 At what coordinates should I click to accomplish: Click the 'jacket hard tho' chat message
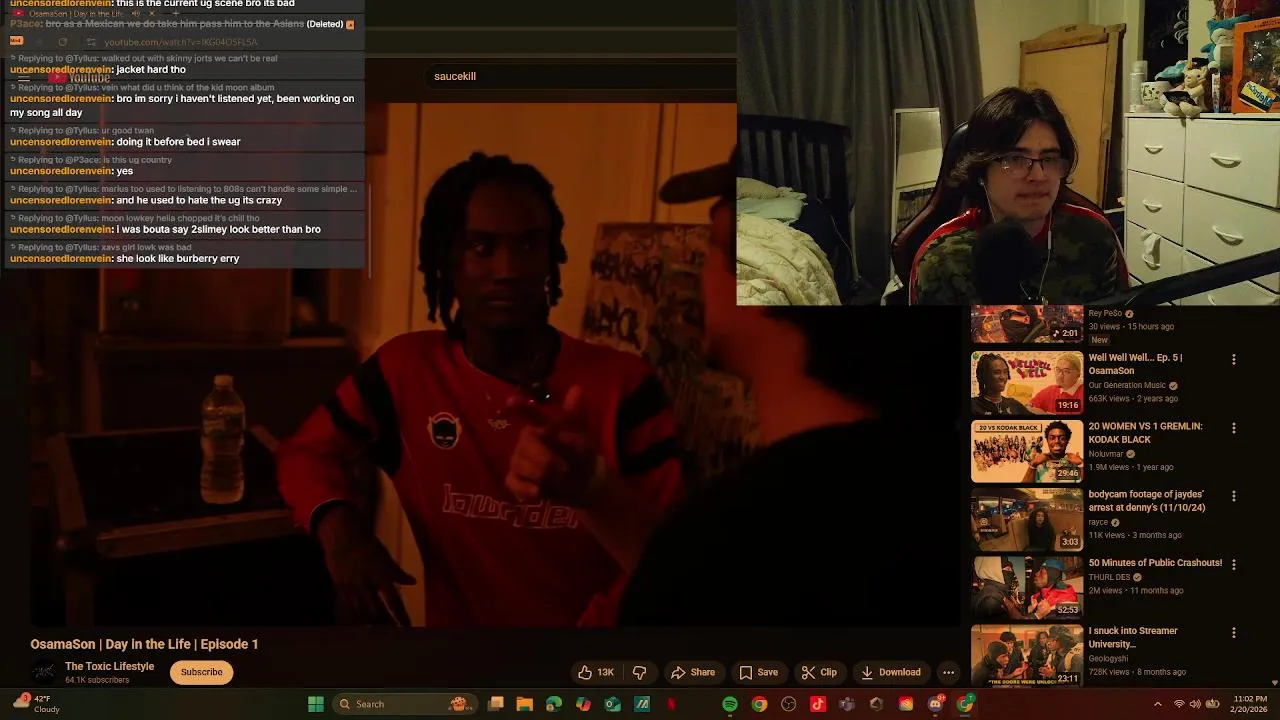tap(151, 70)
